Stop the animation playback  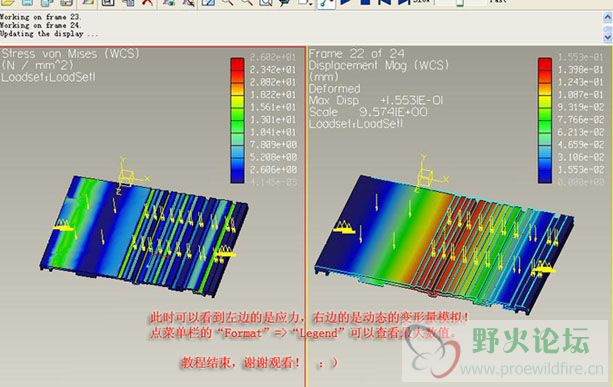[x=365, y=2]
